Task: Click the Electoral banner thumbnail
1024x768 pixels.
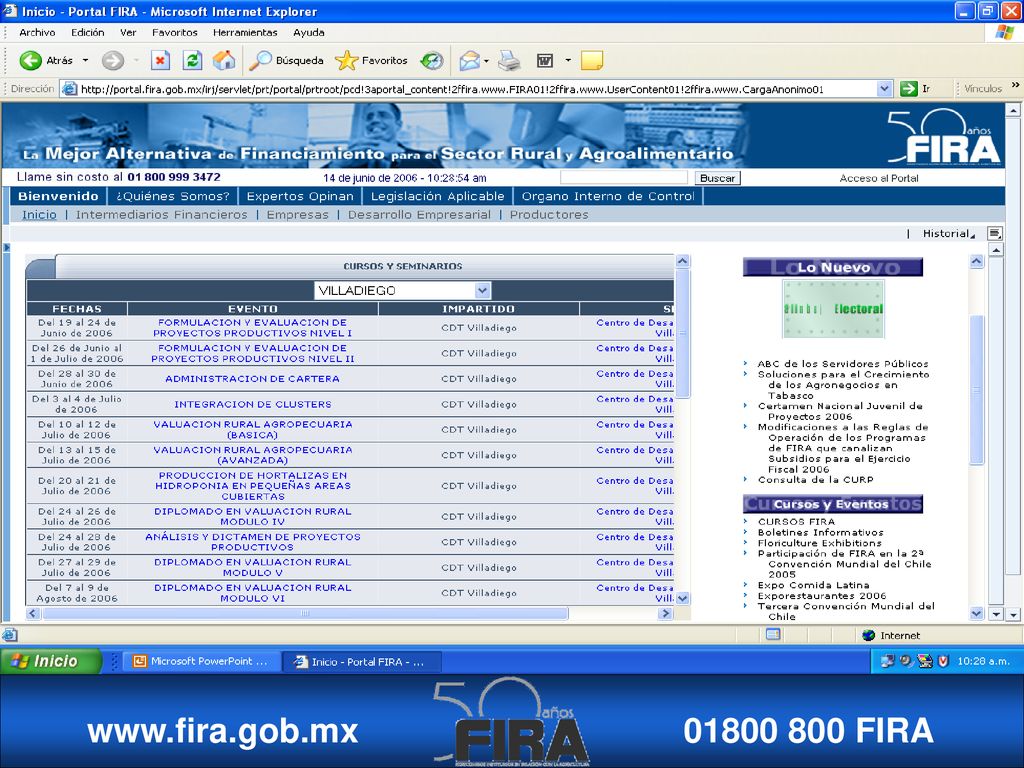Action: [x=833, y=309]
